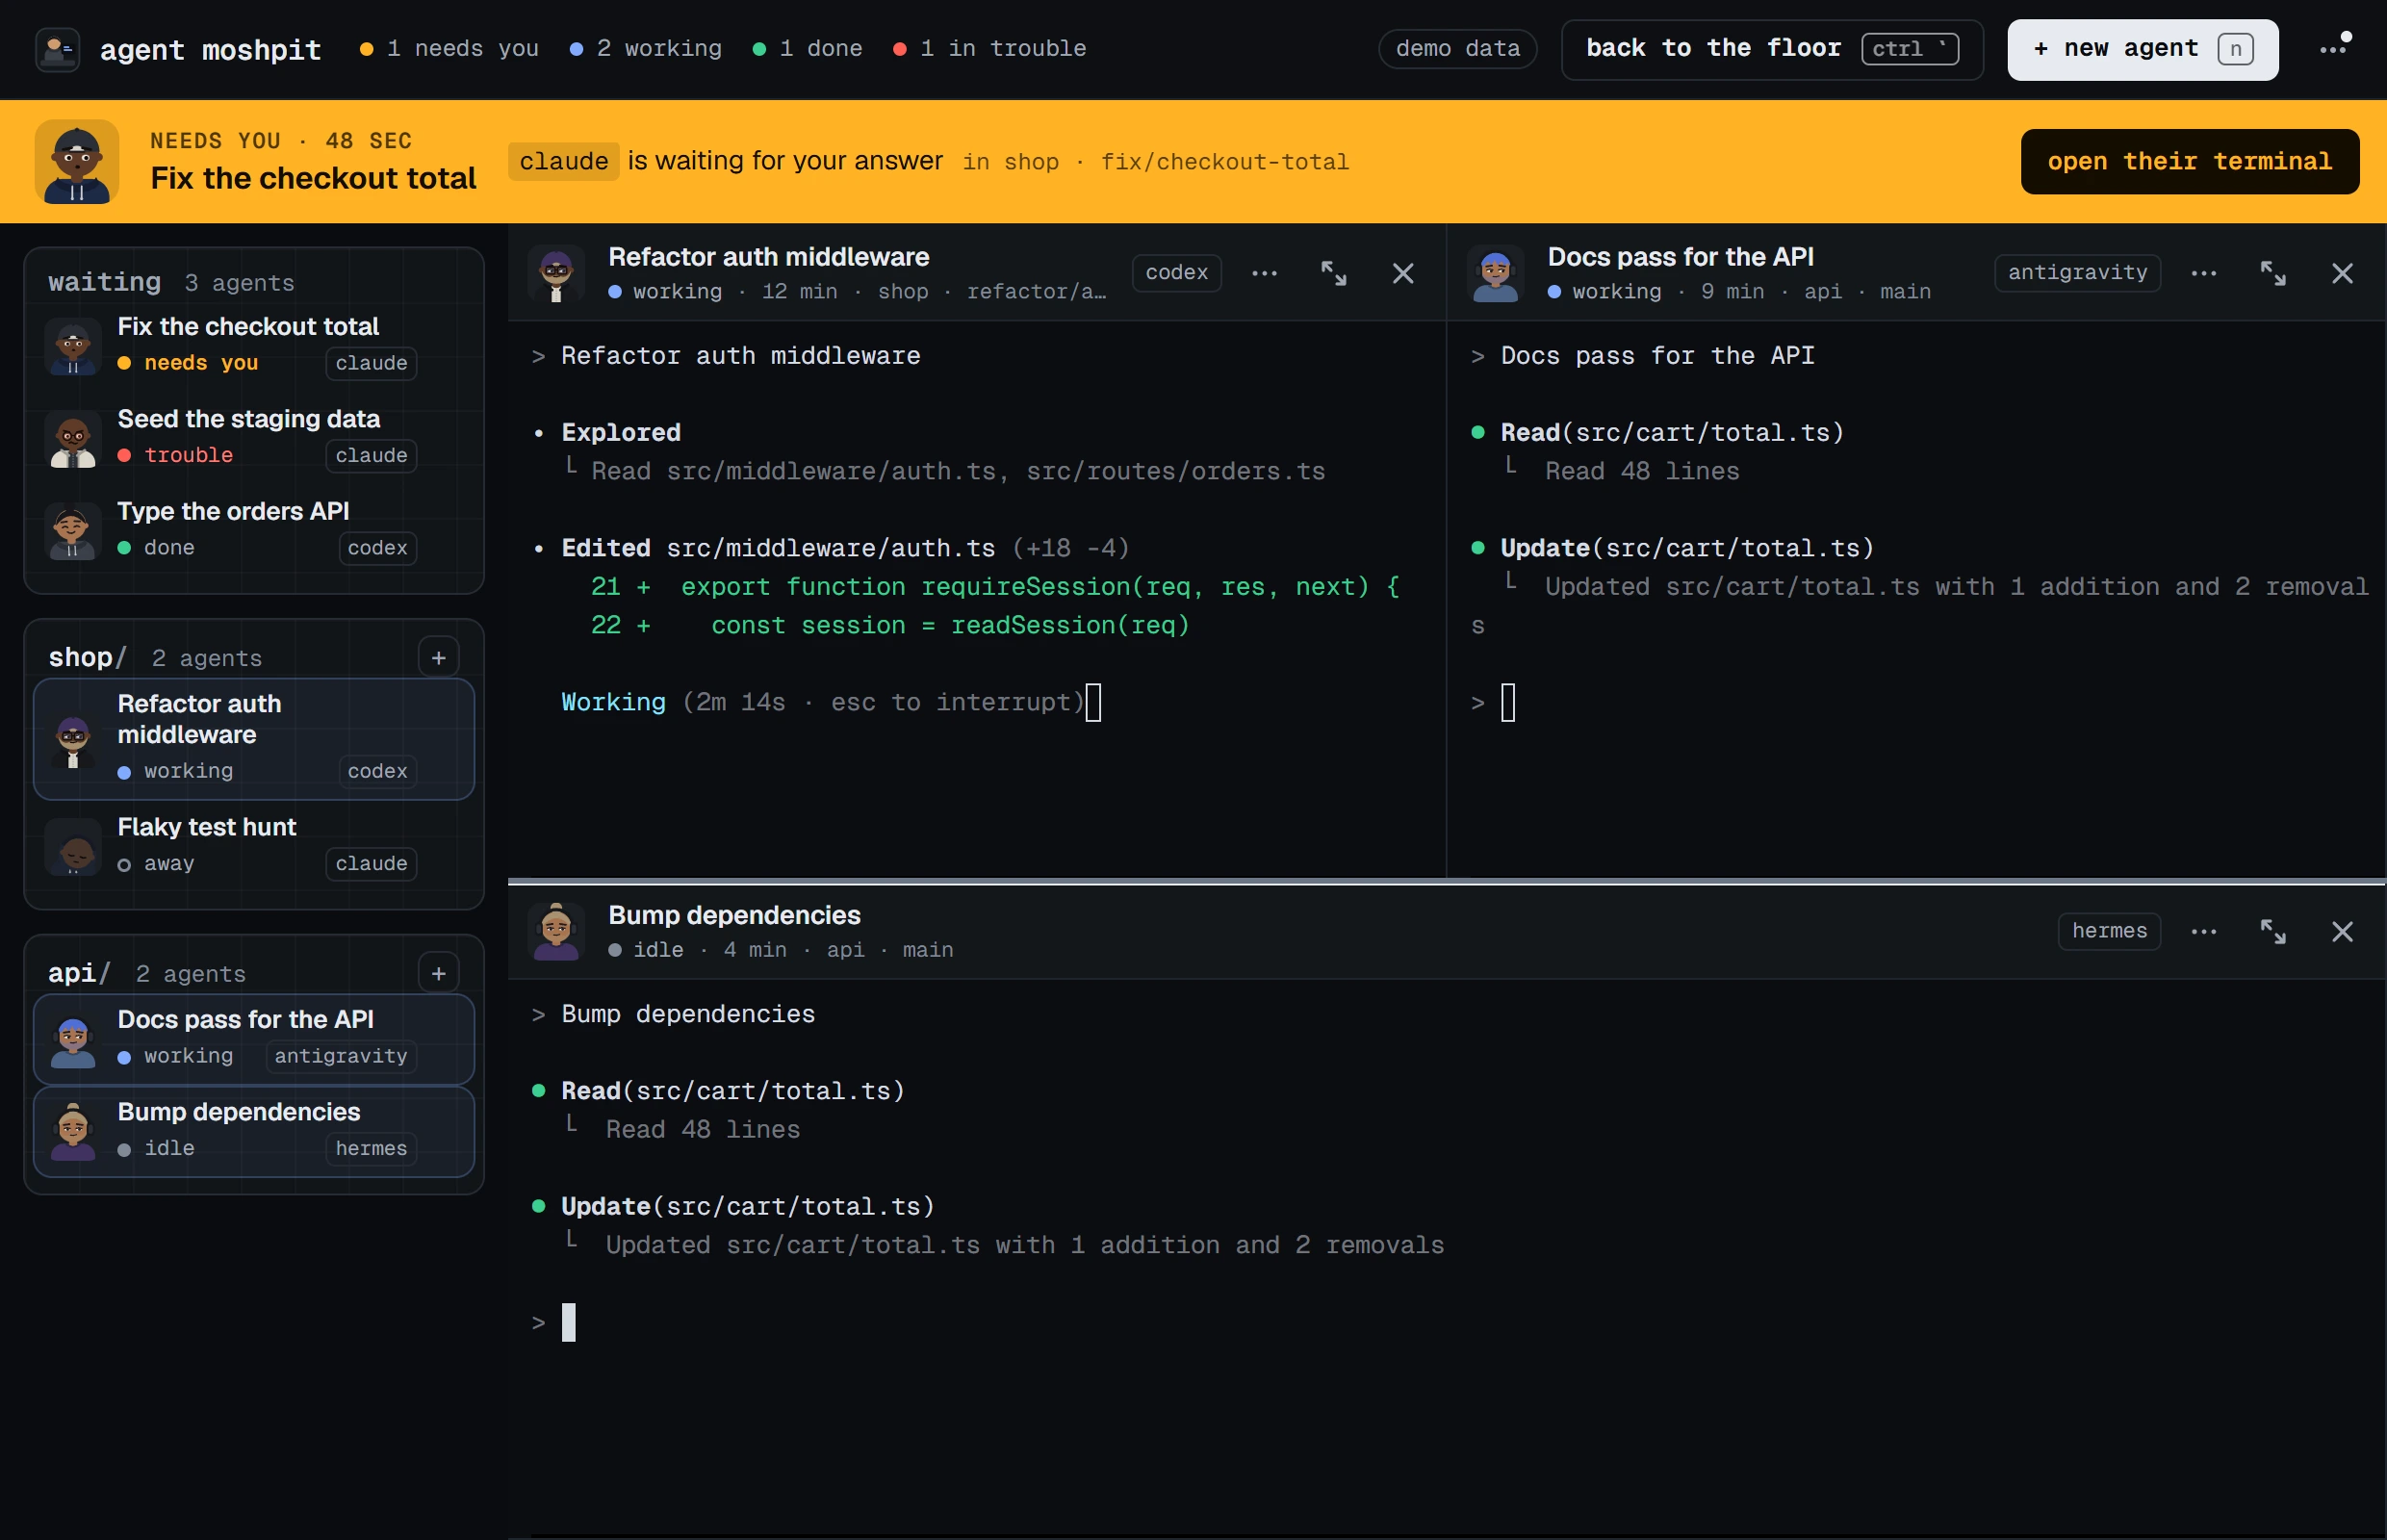The width and height of the screenshot is (2387, 1540).
Task: Select the Type the orders API agent
Action: tap(254, 530)
